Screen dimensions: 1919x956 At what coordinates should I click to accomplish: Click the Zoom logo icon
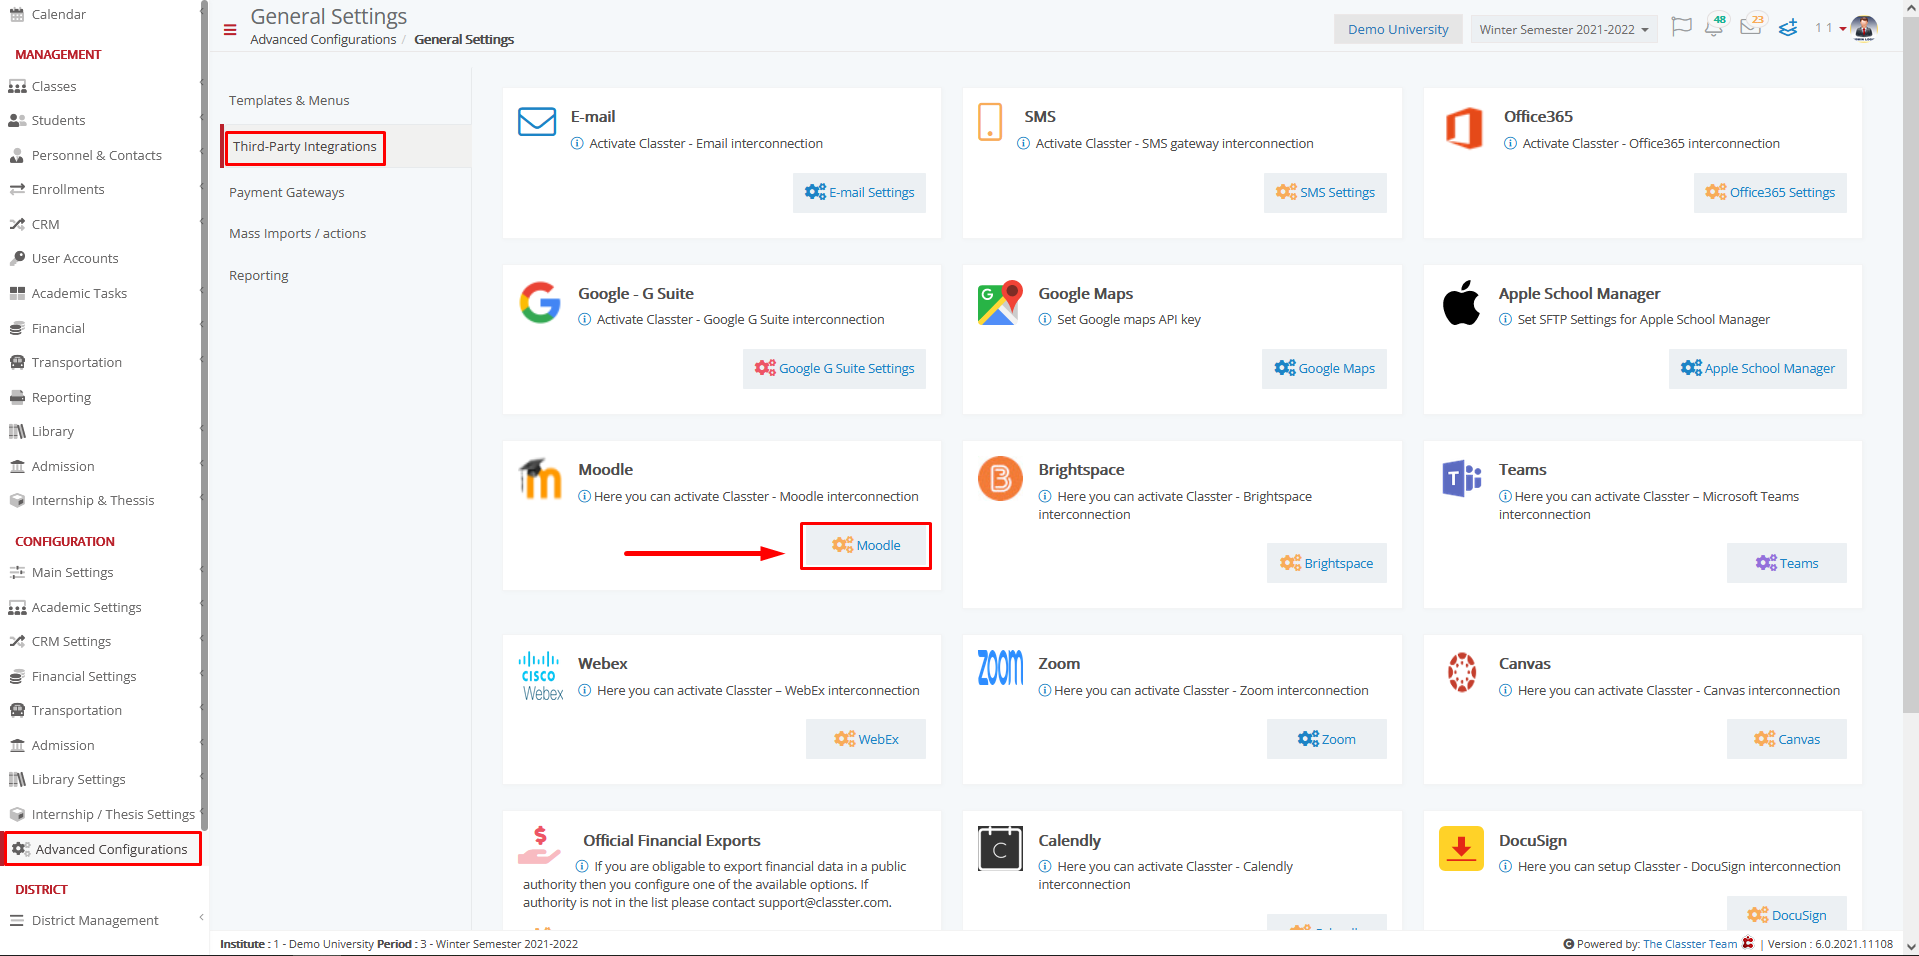(1000, 668)
